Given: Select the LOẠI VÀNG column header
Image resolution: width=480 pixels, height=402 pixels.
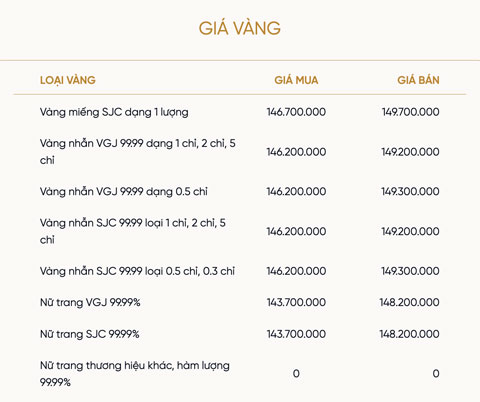Looking at the screenshot, I should tap(68, 80).
